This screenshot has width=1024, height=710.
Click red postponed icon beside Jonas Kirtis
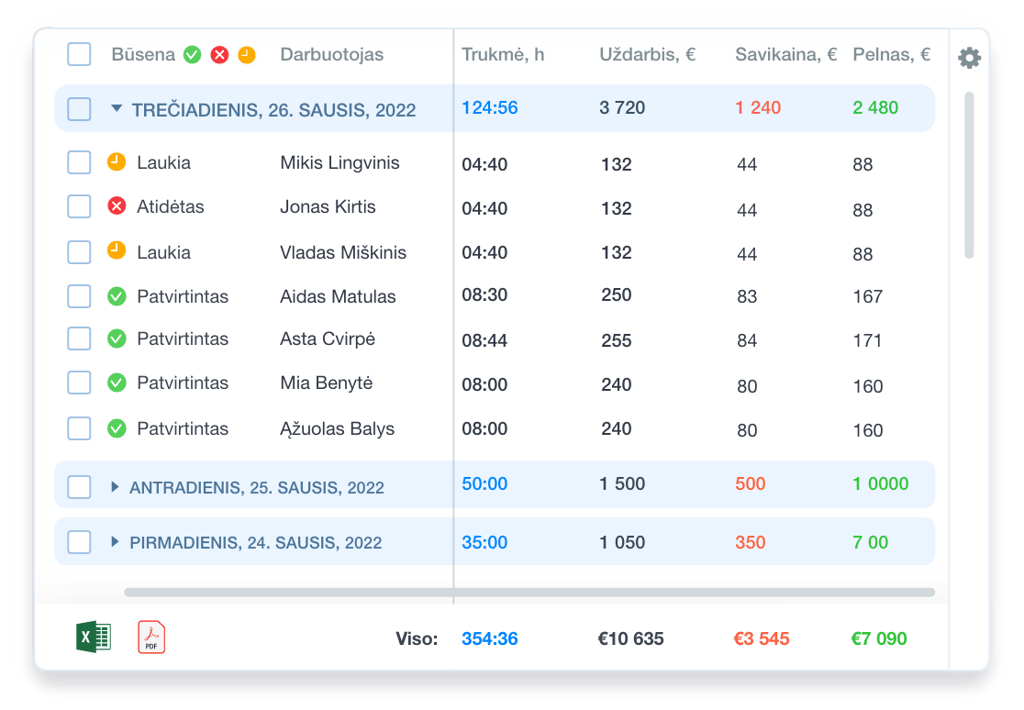pos(117,207)
